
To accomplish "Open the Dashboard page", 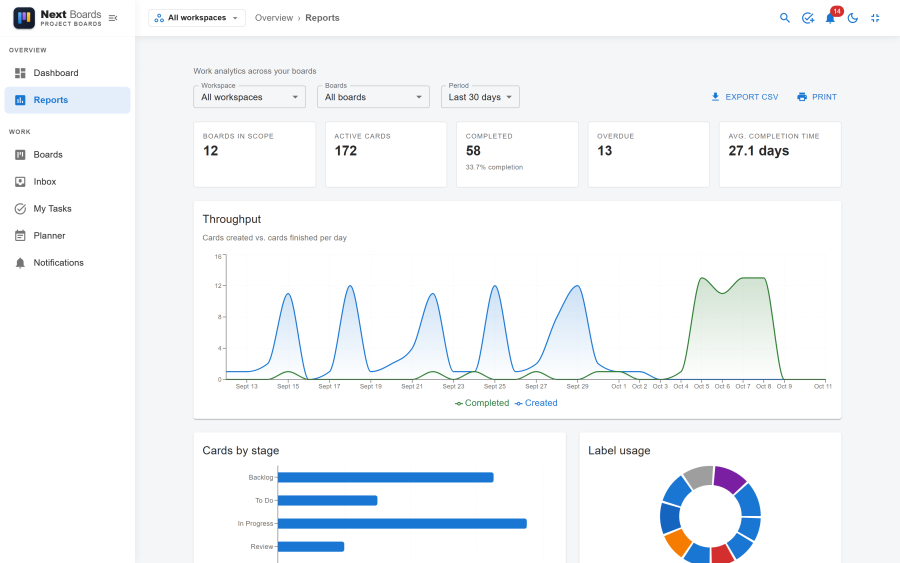I will click(x=67, y=73).
